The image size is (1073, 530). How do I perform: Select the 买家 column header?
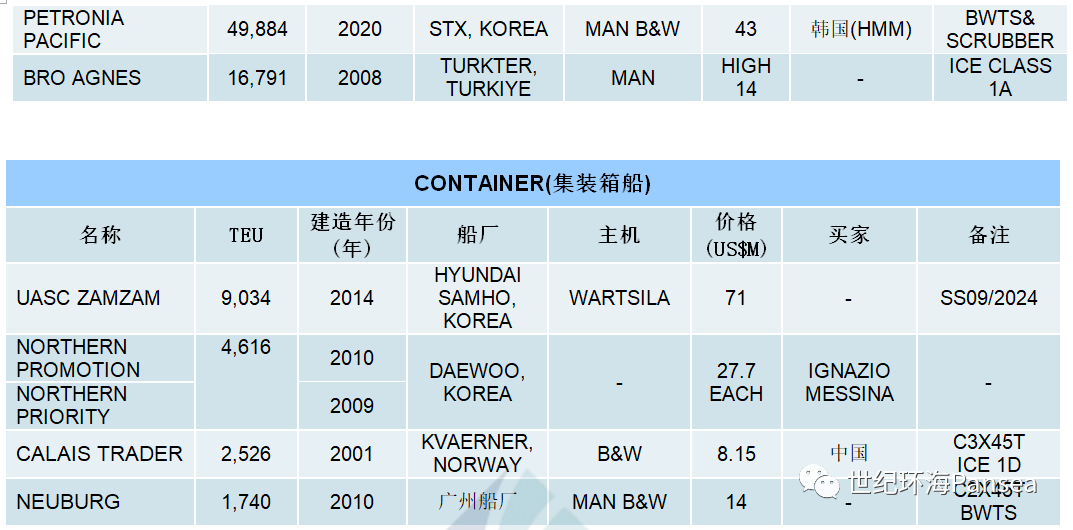pos(849,235)
